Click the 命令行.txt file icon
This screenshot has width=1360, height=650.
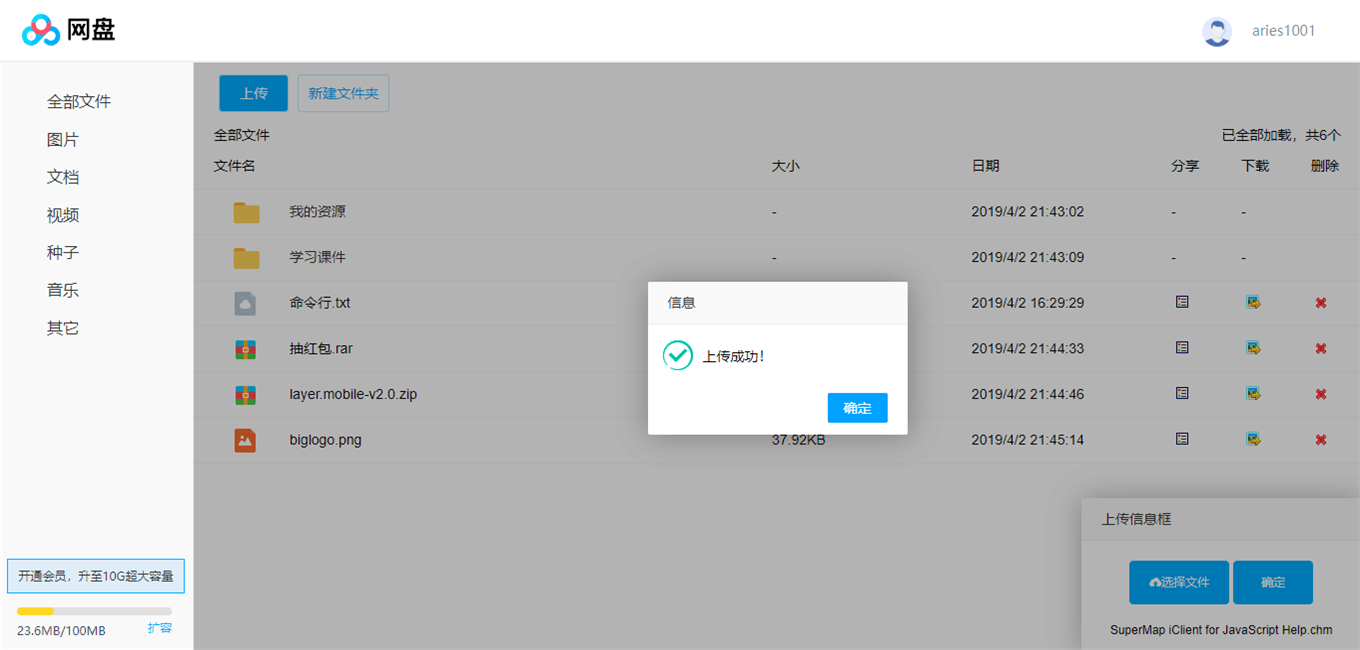click(245, 303)
